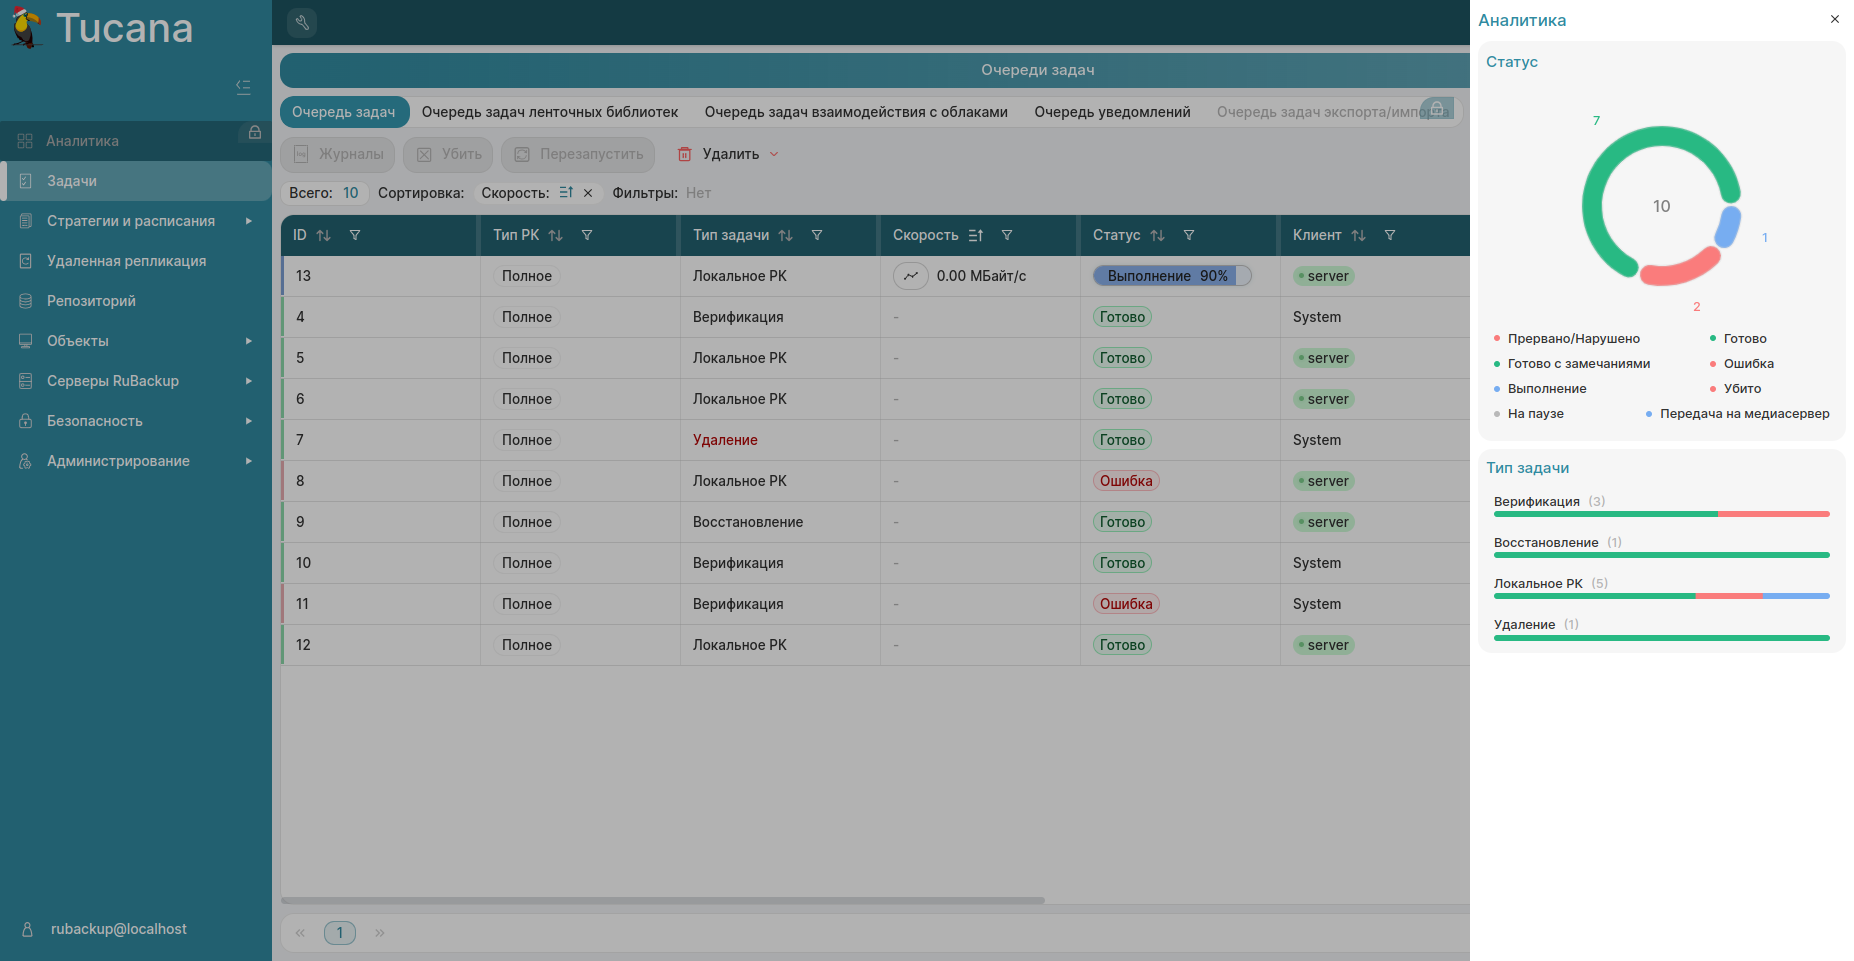This screenshot has height=961, width=1854.
Task: Toggle the Скорость sort direction in the sorting bar
Action: tap(566, 193)
